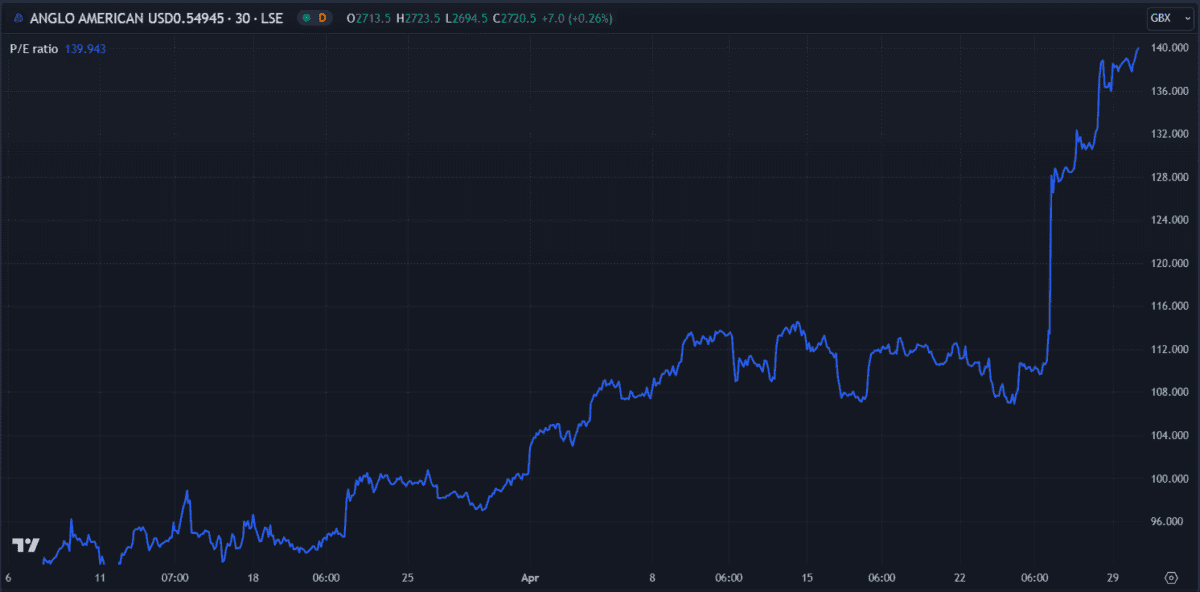
Task: Click the 07:00 marker on time axis
Action: (x=175, y=578)
